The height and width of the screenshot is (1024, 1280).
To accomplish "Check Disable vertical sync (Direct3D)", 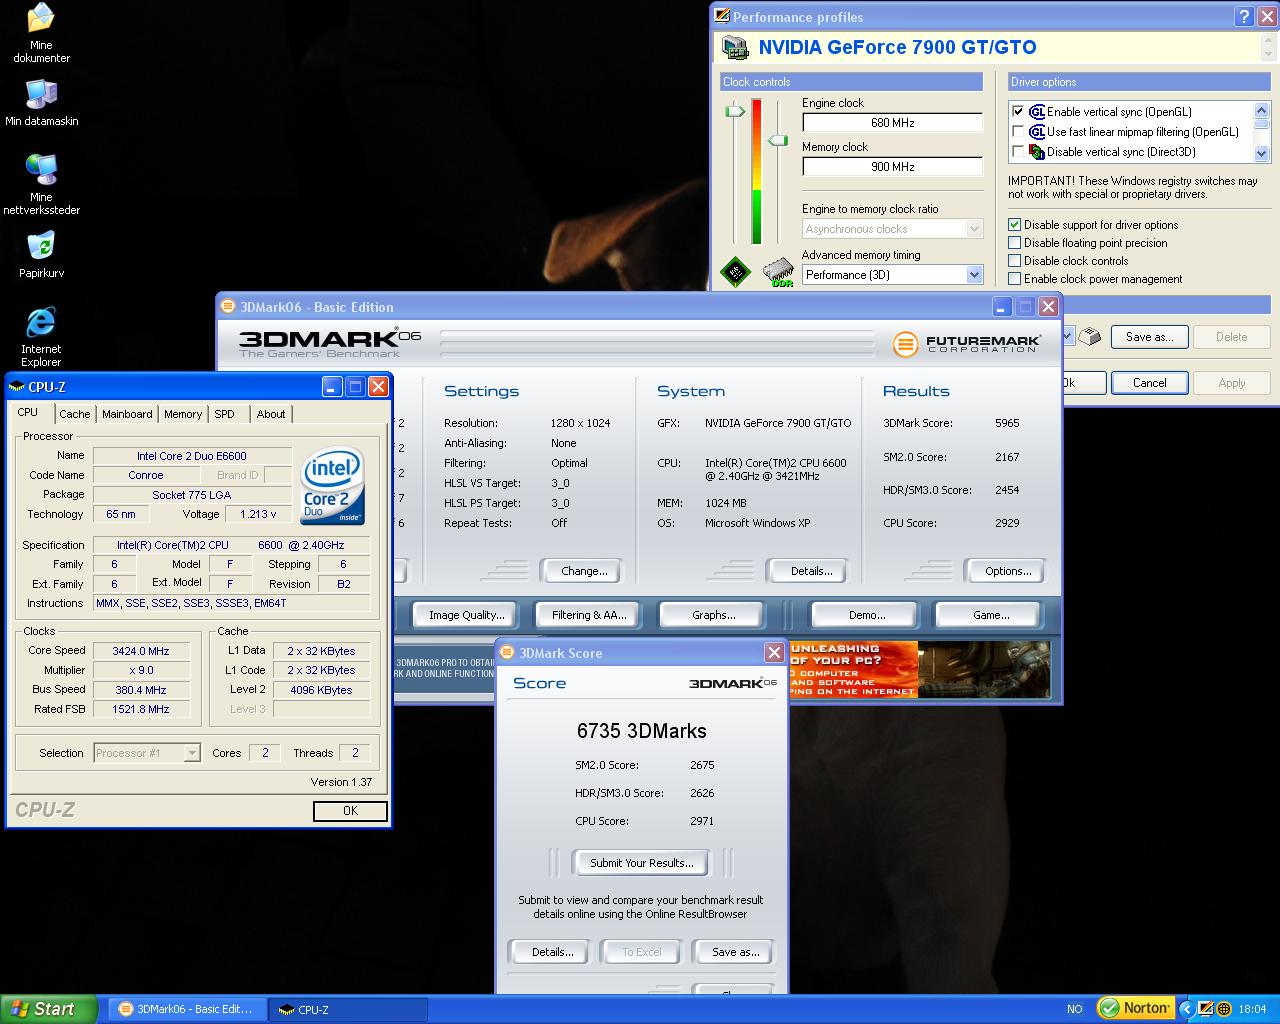I will tap(1018, 152).
